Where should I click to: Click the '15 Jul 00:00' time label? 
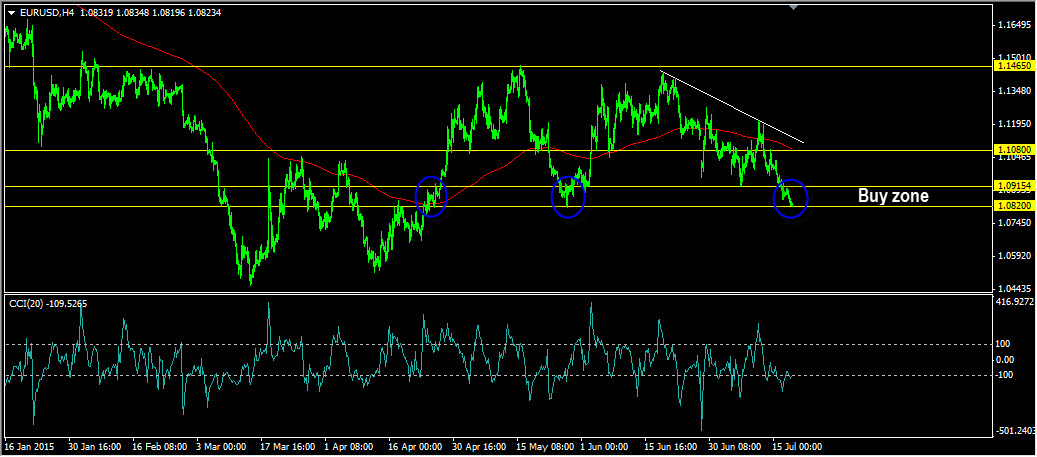[798, 446]
